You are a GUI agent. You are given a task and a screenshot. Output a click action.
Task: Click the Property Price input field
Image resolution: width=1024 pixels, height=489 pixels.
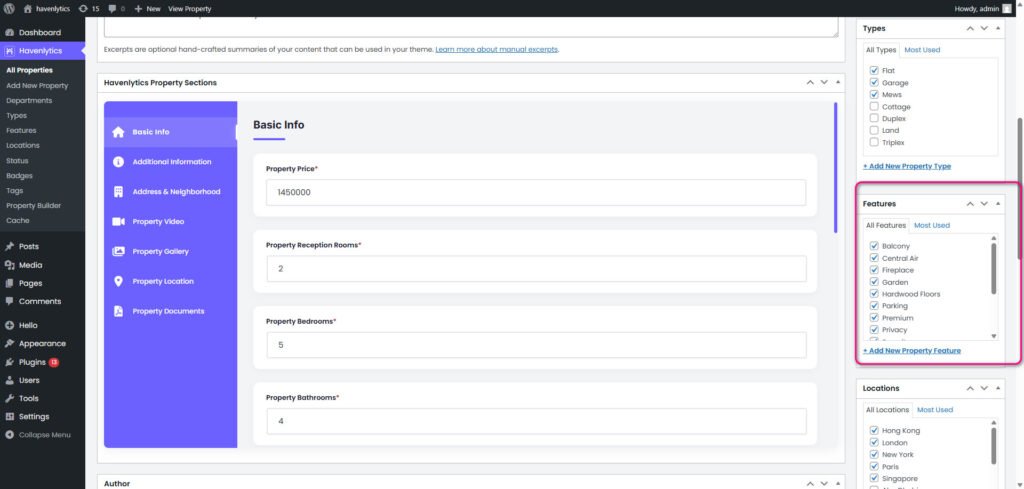[x=535, y=192]
